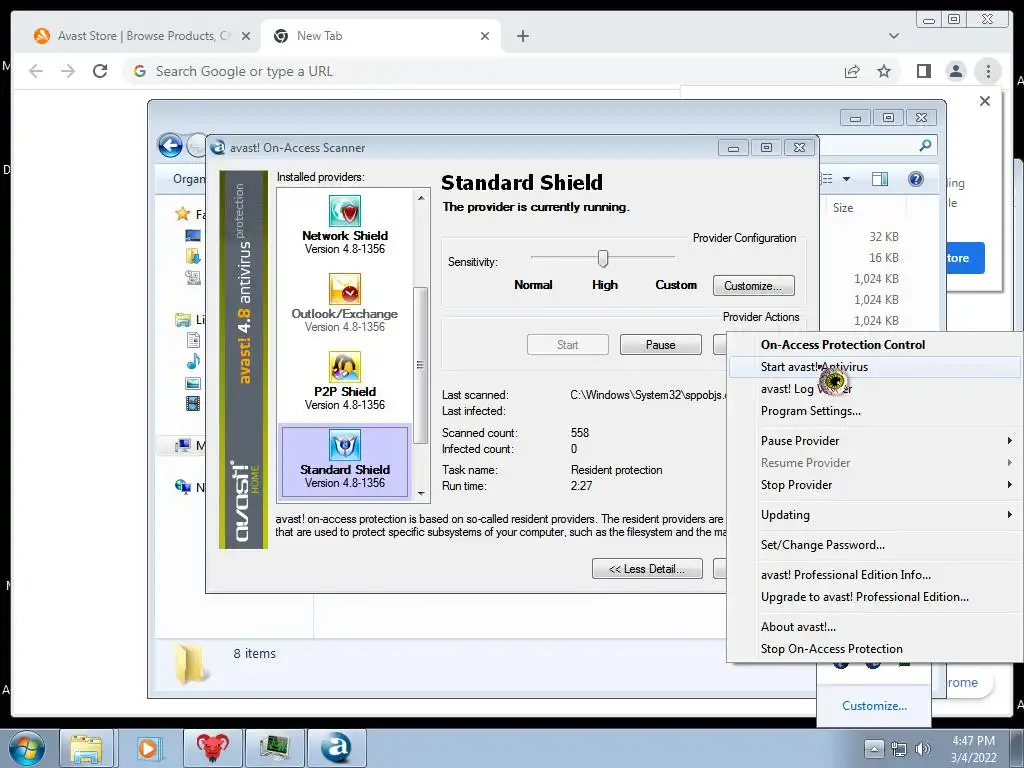The height and width of the screenshot is (768, 1024).
Task: Select the P2P Shield provider icon
Action: 344,367
